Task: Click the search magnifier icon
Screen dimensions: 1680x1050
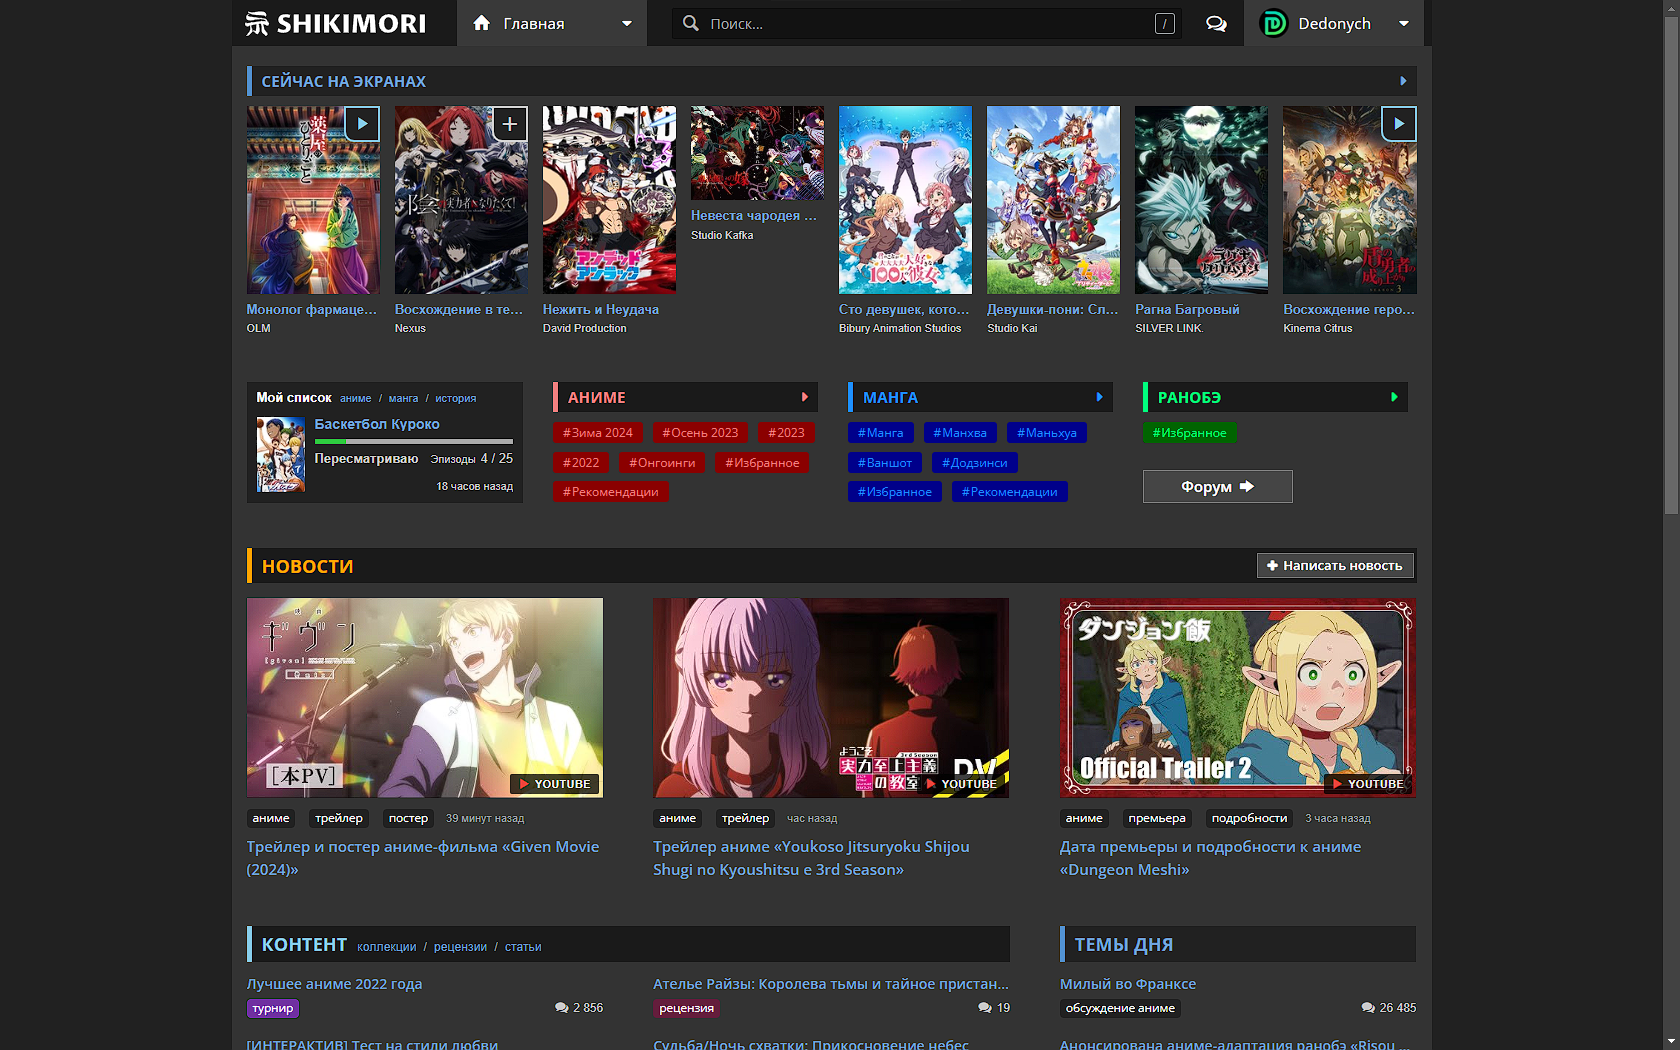Action: tap(690, 23)
